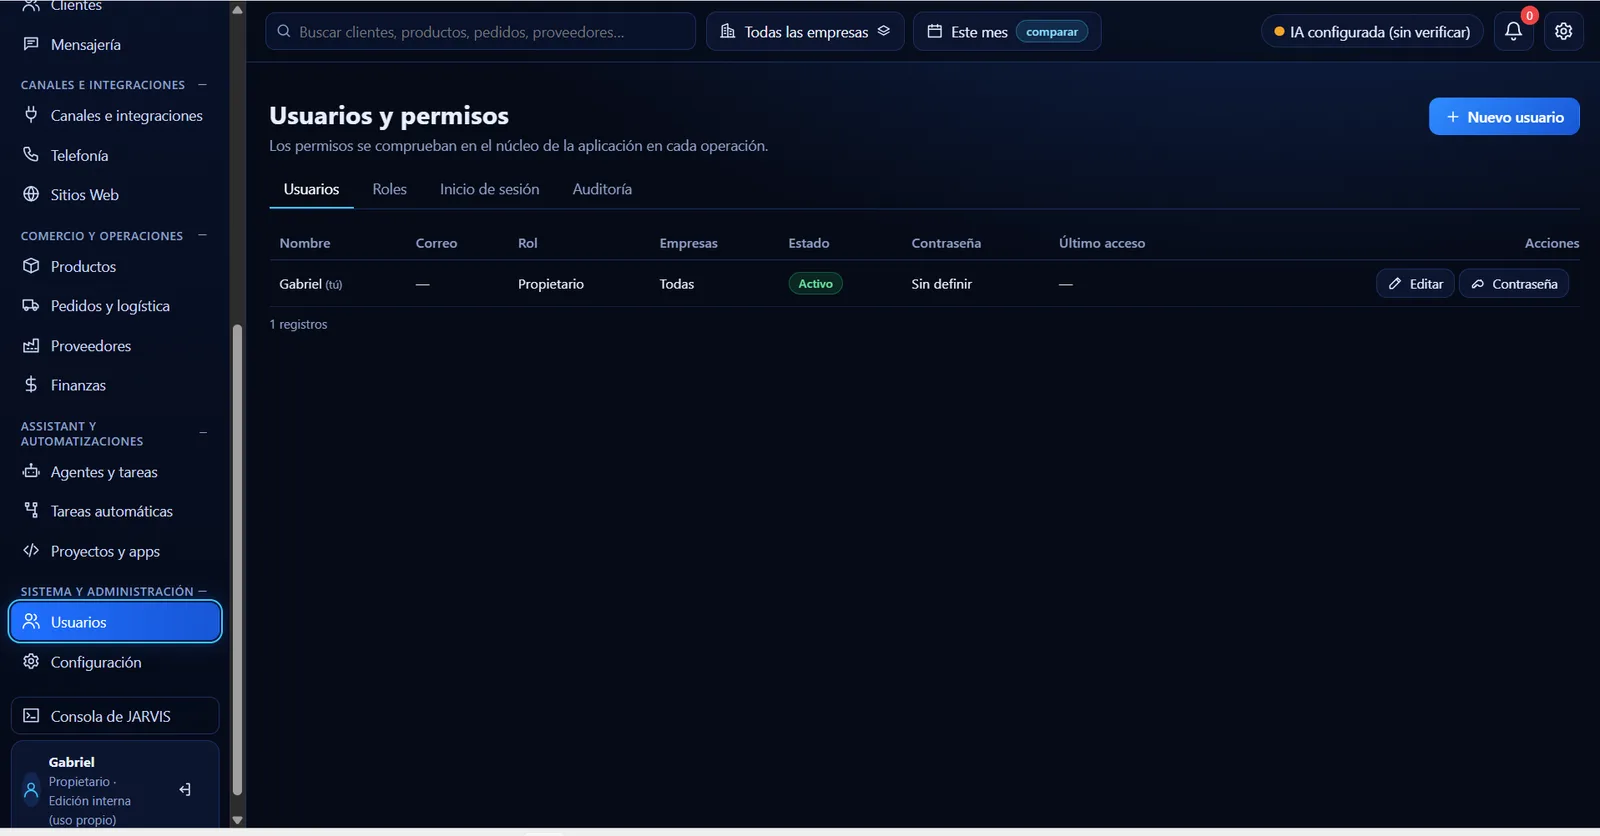This screenshot has width=1600, height=836.
Task: Click Editar button for Gabriel
Action: coord(1415,284)
